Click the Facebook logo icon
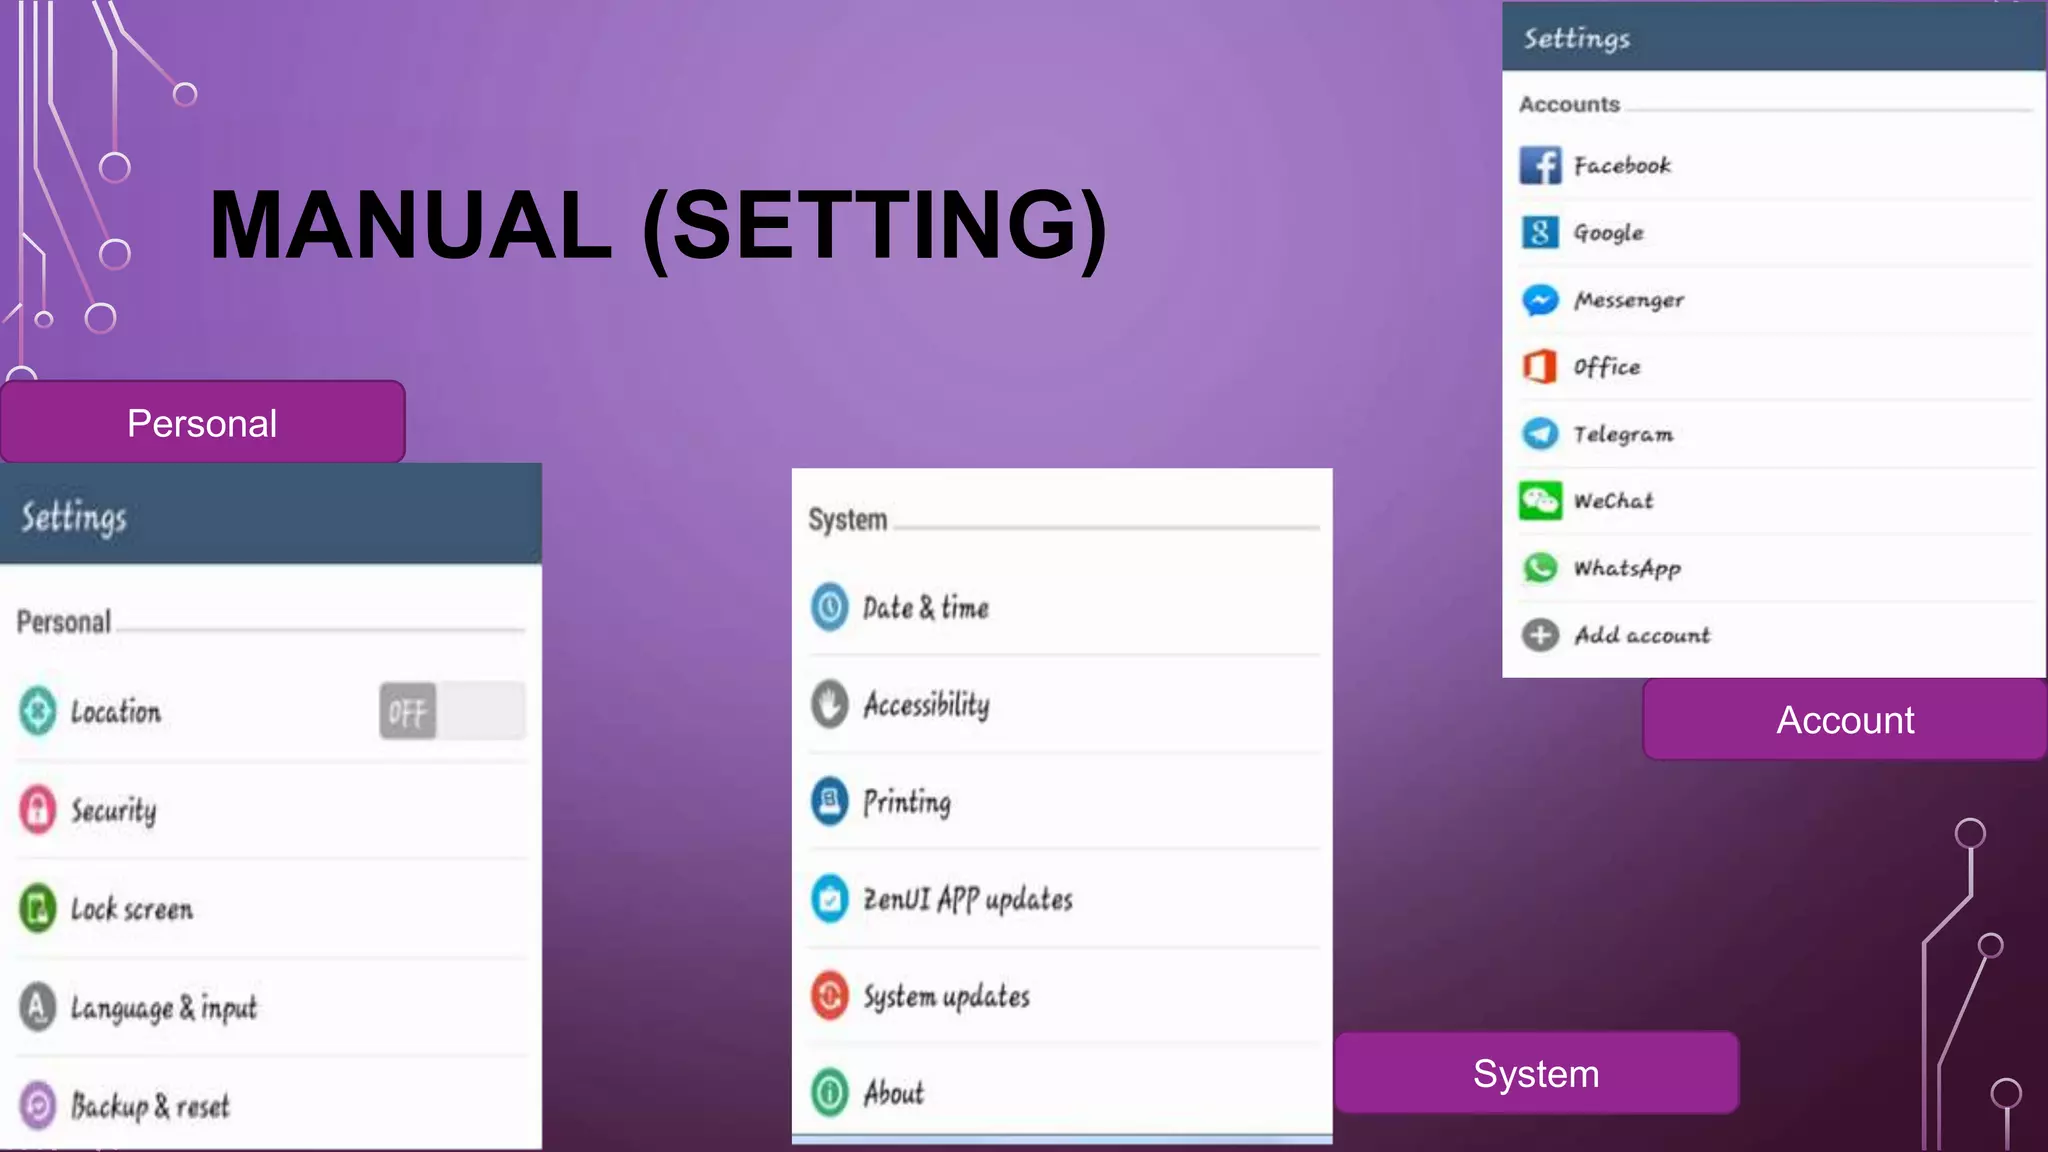Screen dimensions: 2048x1152 [1540, 165]
